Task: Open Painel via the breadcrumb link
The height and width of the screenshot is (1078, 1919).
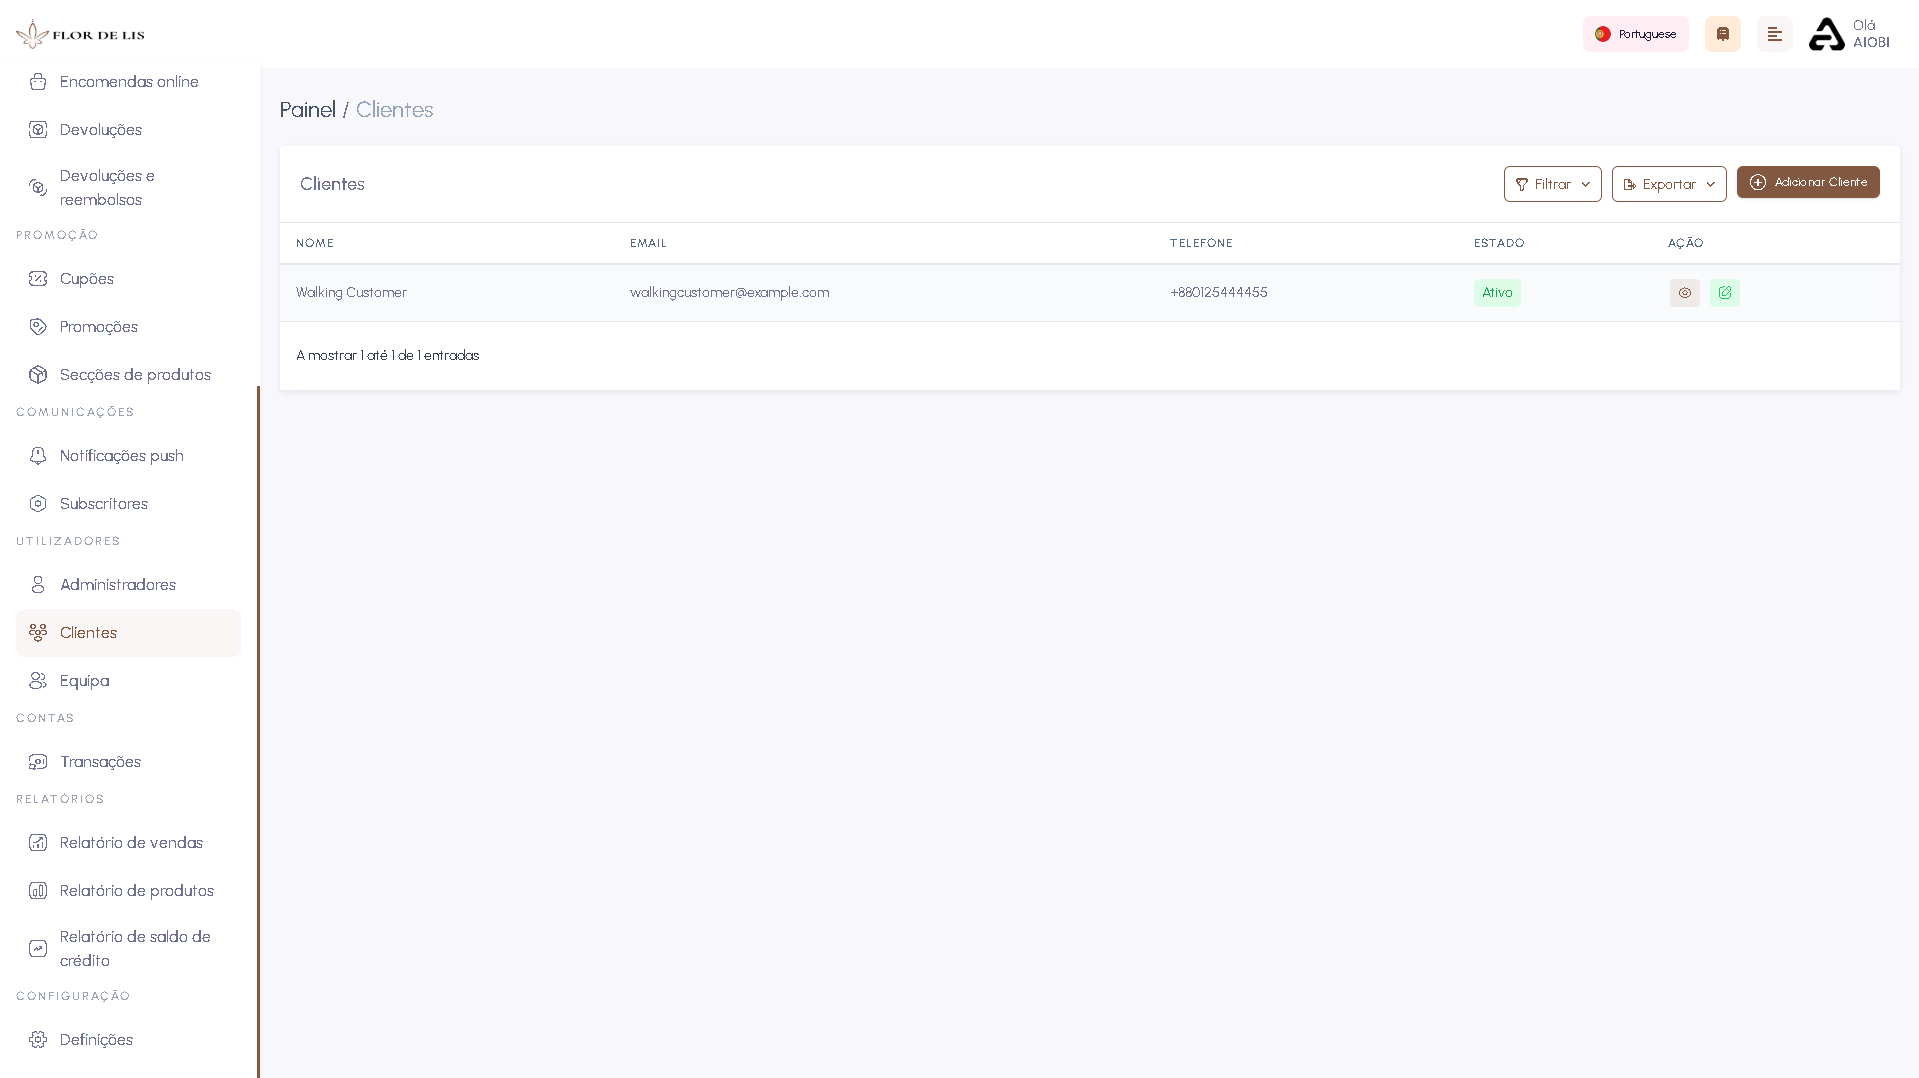Action: pos(307,110)
